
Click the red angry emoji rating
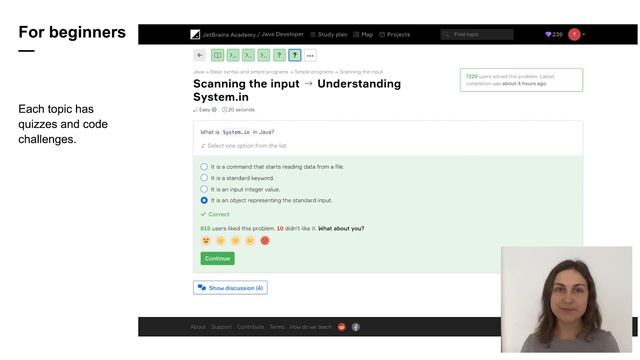click(265, 240)
